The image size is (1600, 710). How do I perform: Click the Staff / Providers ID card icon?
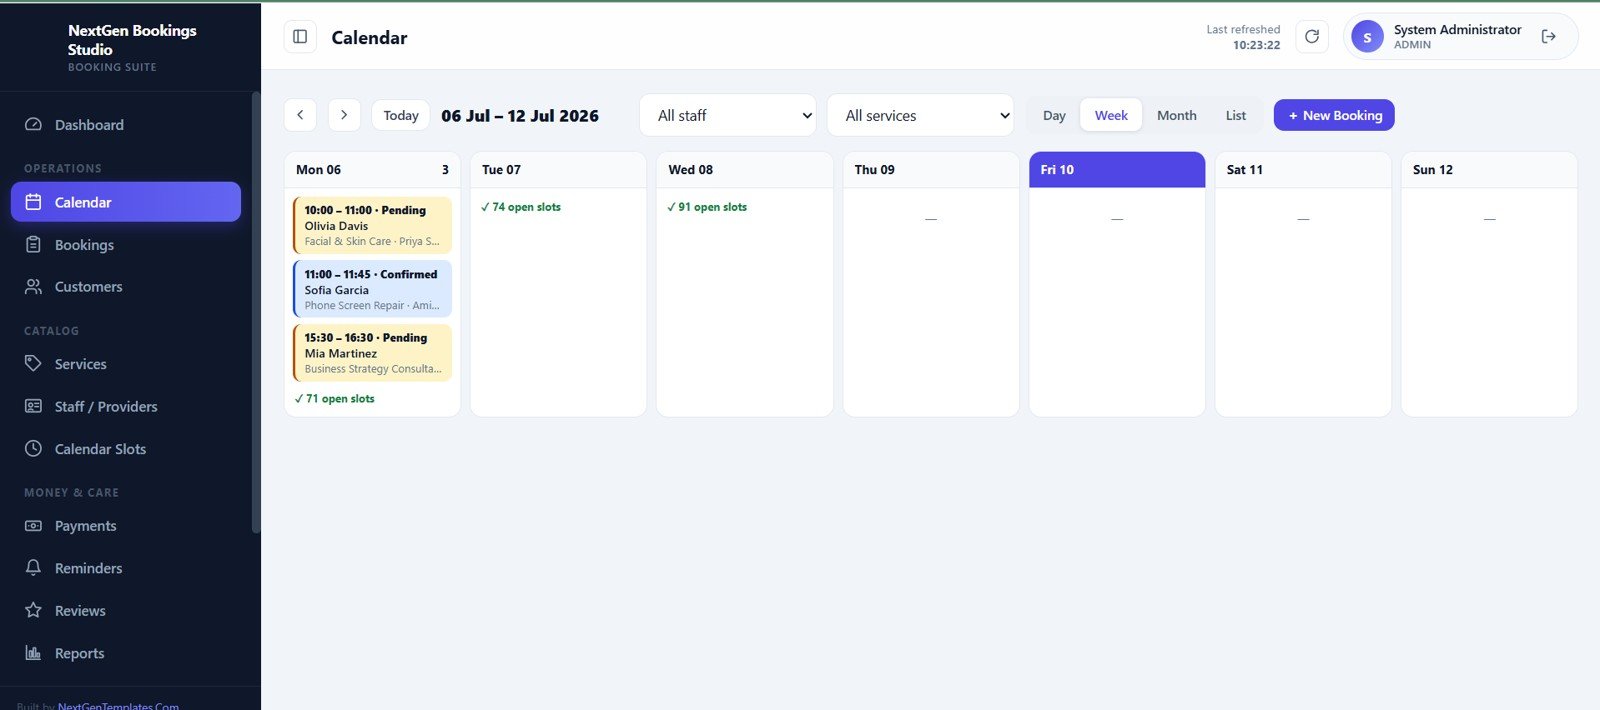pos(33,407)
